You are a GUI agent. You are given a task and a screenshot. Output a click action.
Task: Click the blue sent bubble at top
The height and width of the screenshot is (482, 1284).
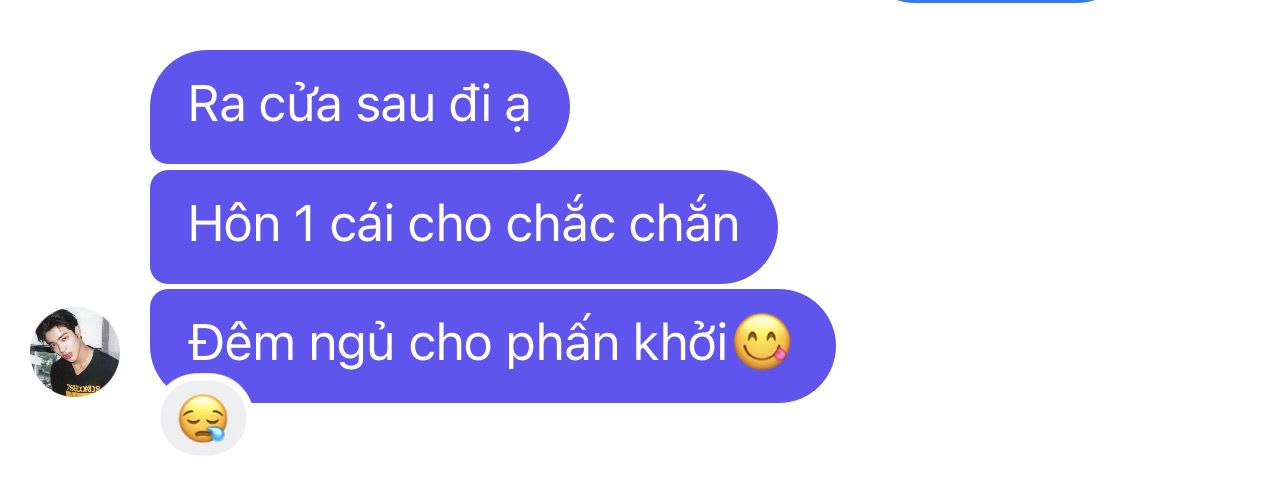(x=994, y=2)
